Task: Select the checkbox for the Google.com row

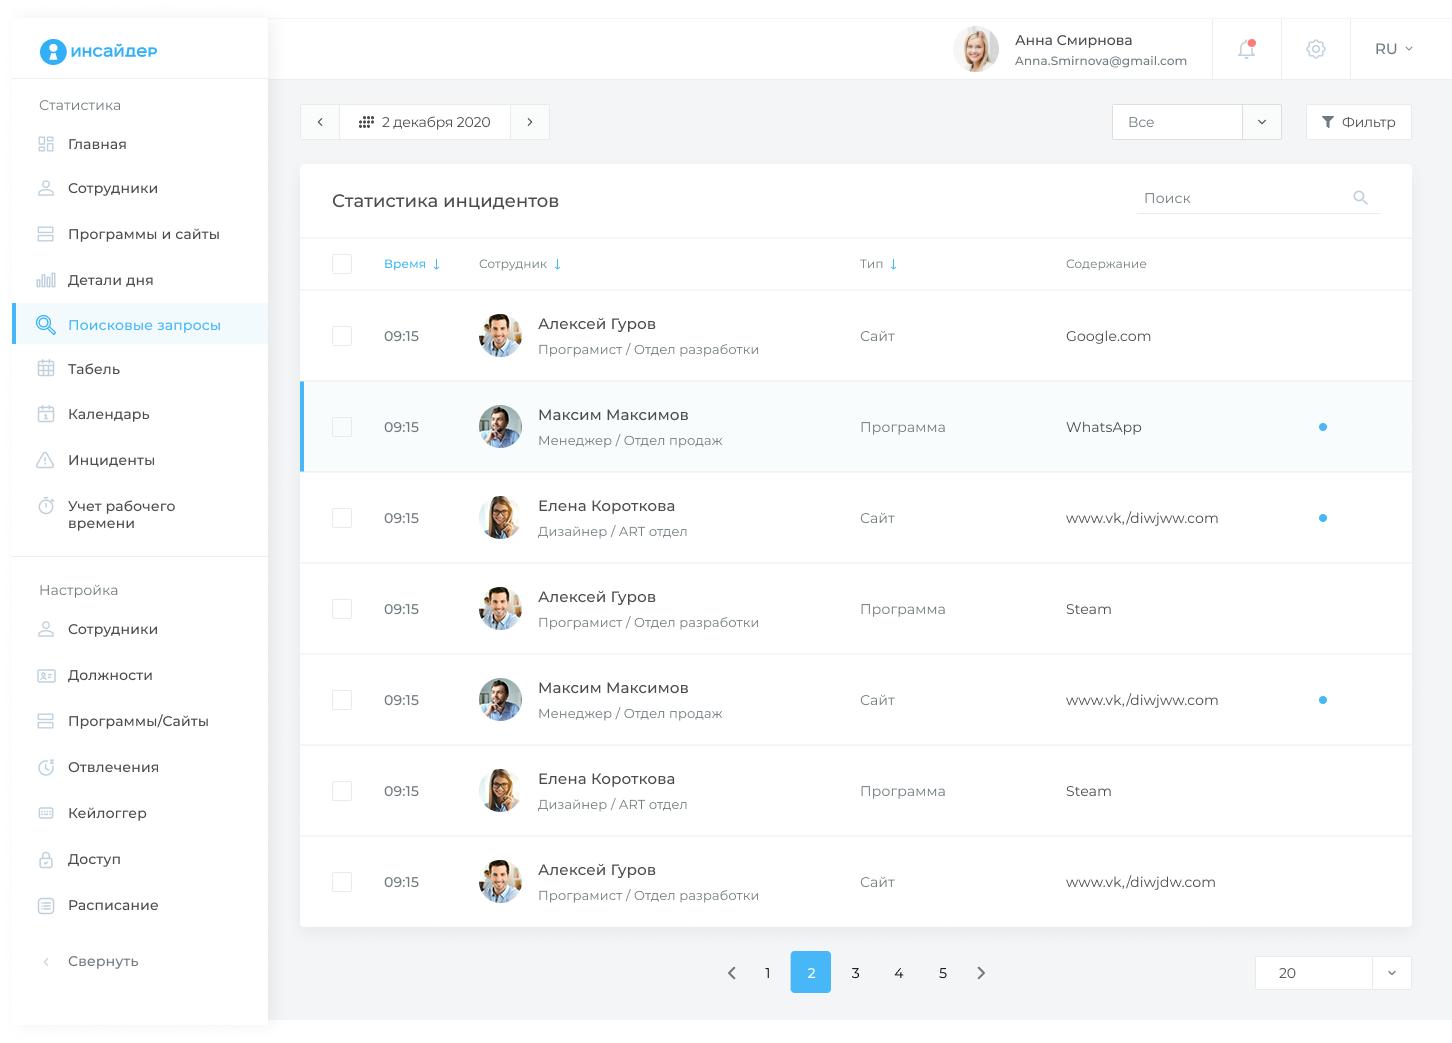Action: point(342,336)
